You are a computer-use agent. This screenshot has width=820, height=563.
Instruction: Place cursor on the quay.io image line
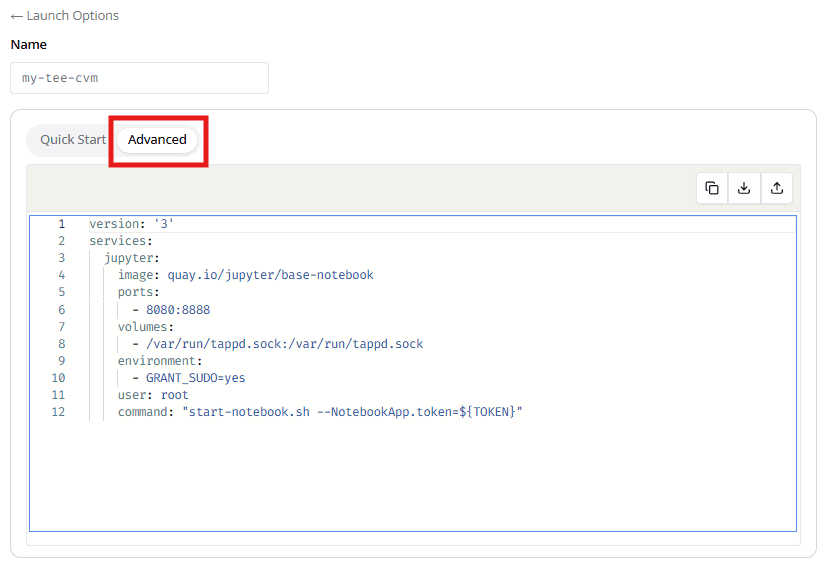tap(245, 275)
